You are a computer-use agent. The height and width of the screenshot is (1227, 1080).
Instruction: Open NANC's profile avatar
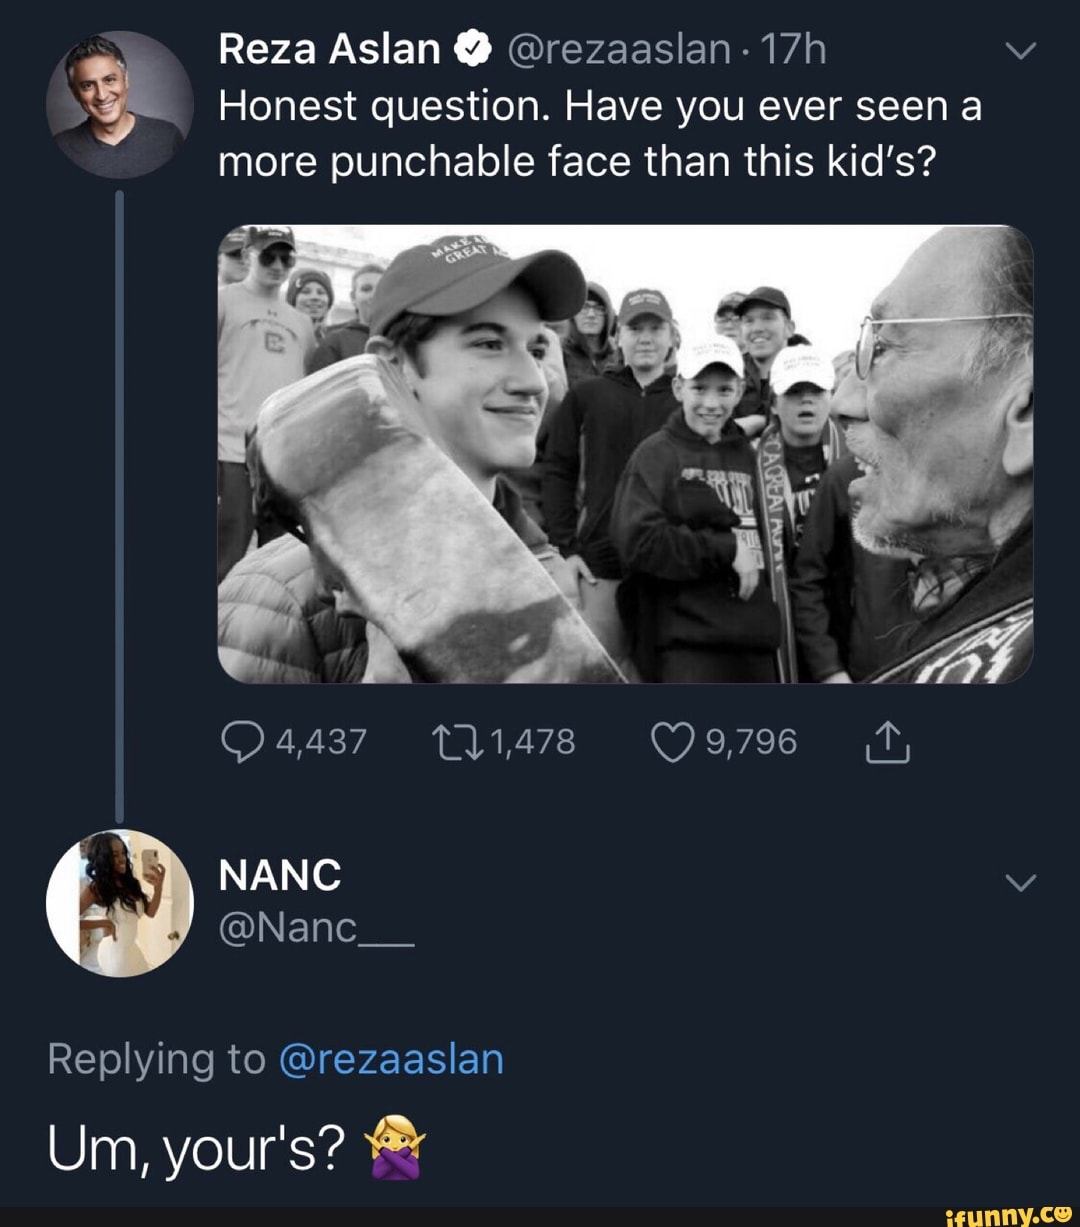tap(118, 902)
